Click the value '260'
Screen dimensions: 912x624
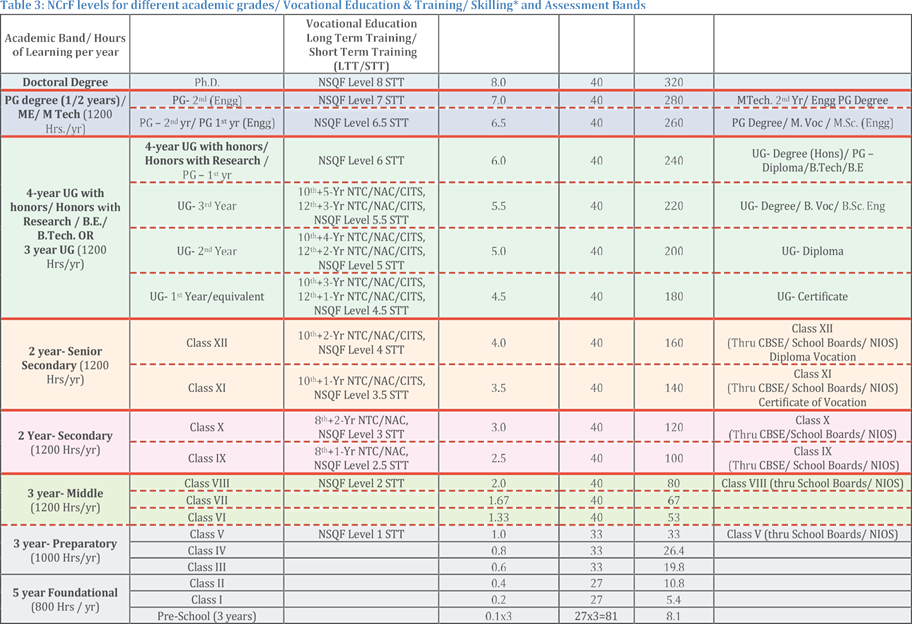pos(674,123)
